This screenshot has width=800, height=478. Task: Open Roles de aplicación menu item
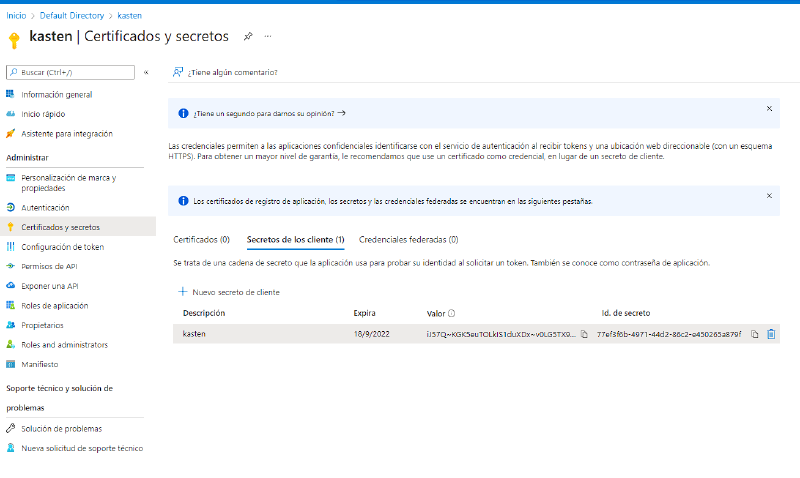coord(55,306)
